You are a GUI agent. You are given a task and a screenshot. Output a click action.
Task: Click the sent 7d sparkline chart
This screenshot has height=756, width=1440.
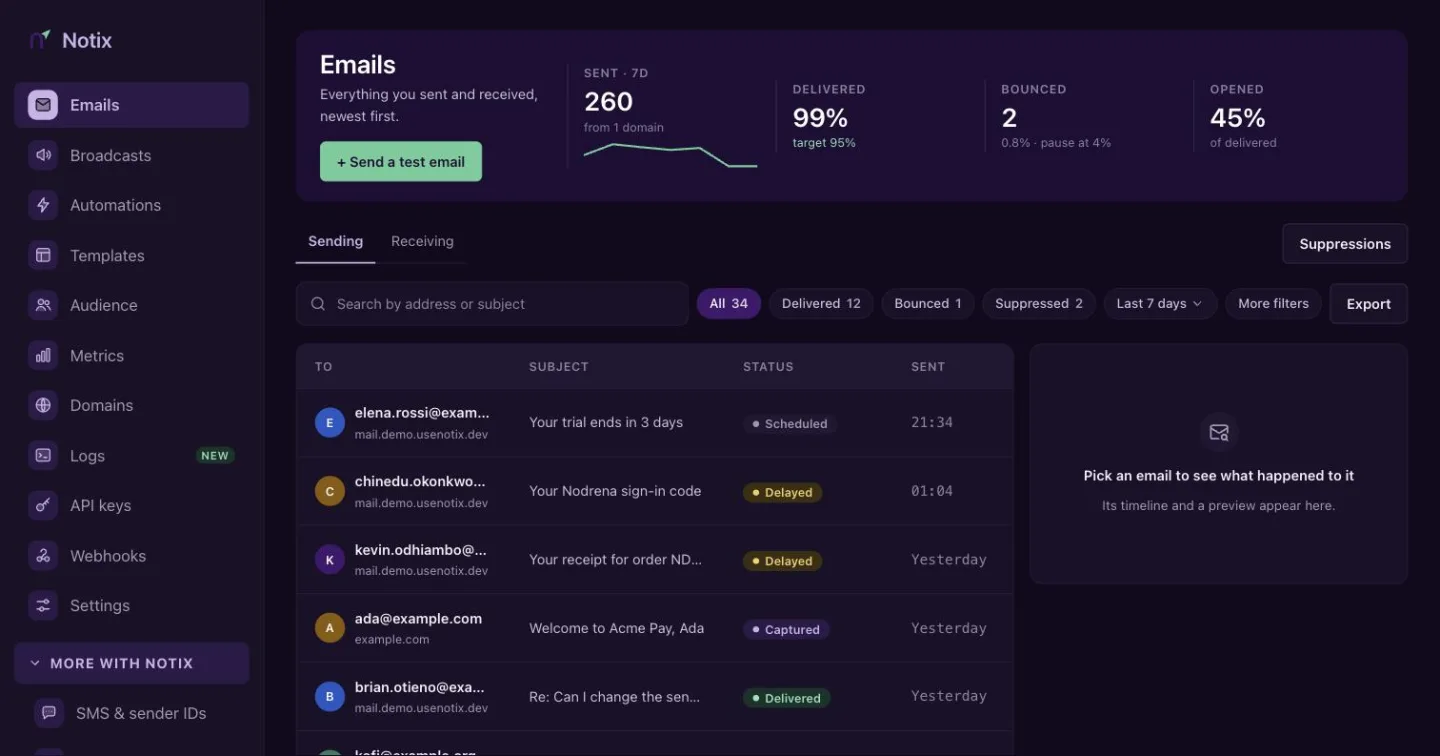tap(670, 155)
